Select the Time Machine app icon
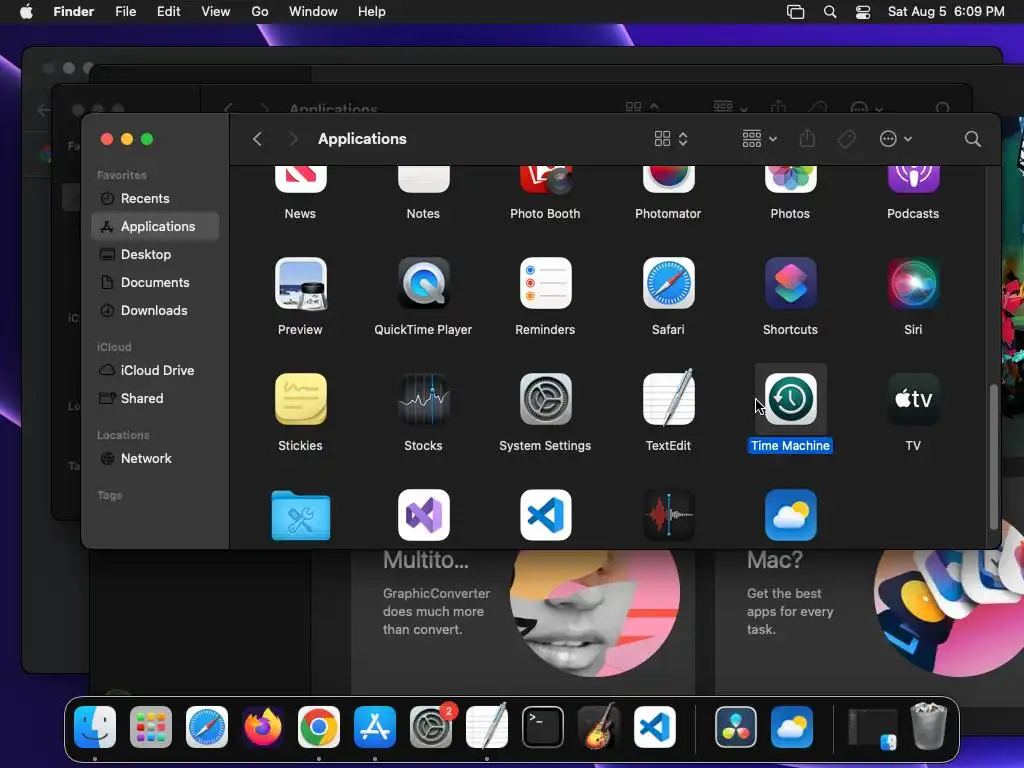1024x768 pixels. (x=790, y=399)
